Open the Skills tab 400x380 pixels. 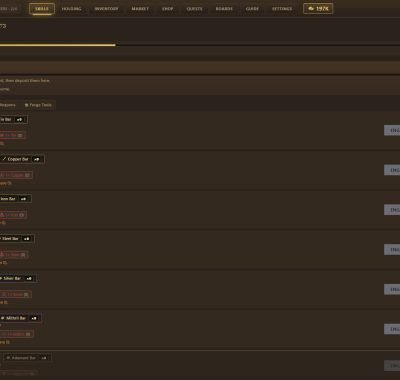point(42,9)
